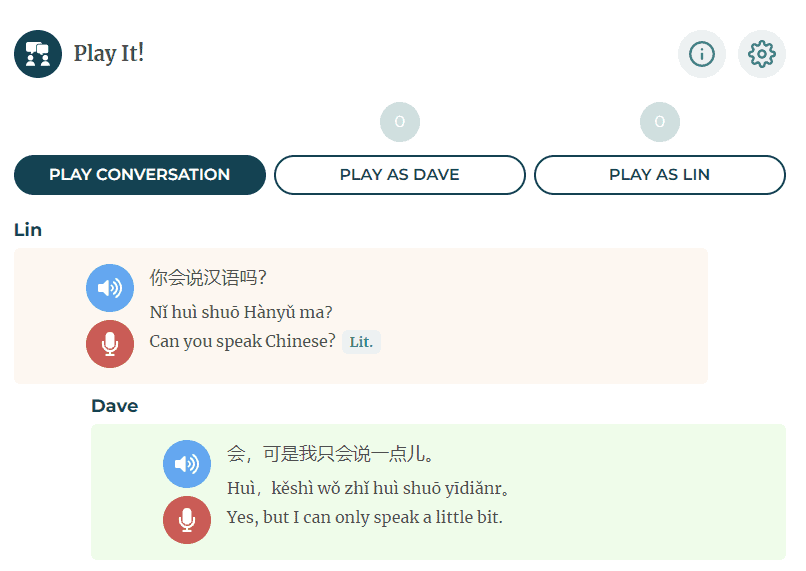This screenshot has width=806, height=571.
Task: Open settings with the gear icon
Action: pos(762,54)
